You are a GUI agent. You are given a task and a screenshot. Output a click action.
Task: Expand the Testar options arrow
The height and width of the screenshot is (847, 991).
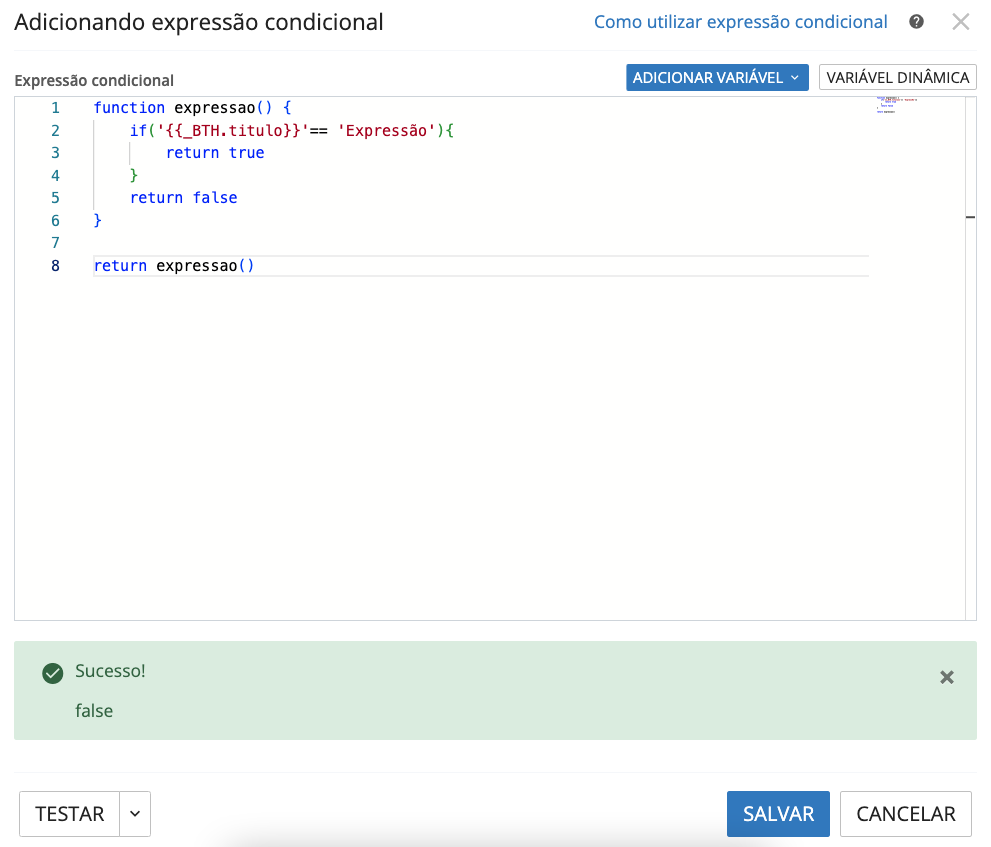tap(135, 814)
